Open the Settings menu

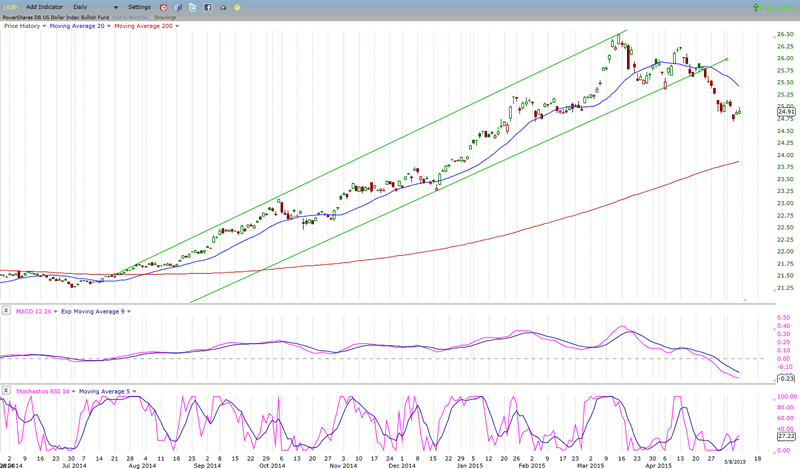coord(139,7)
